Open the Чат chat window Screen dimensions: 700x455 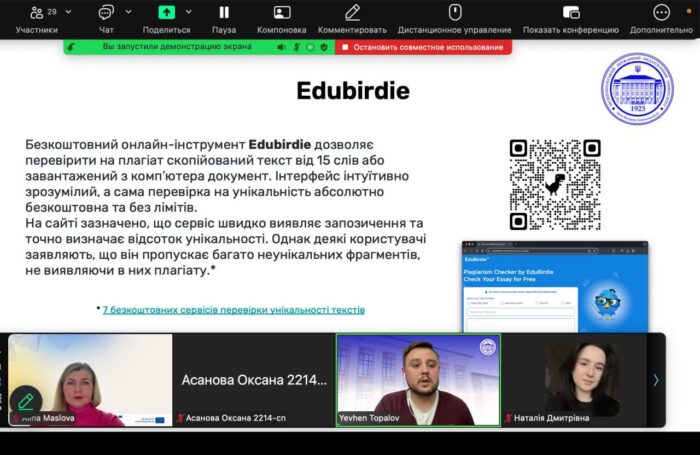[x=106, y=13]
